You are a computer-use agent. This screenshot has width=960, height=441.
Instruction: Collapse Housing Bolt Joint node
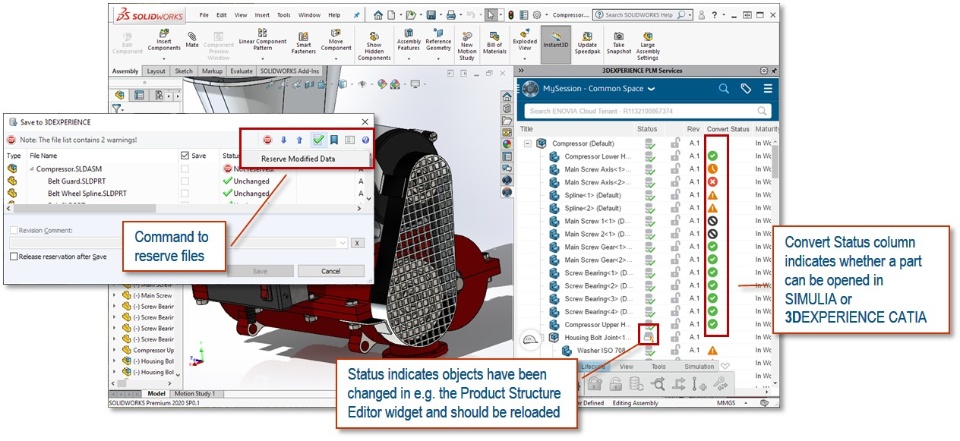pyautogui.click(x=541, y=337)
